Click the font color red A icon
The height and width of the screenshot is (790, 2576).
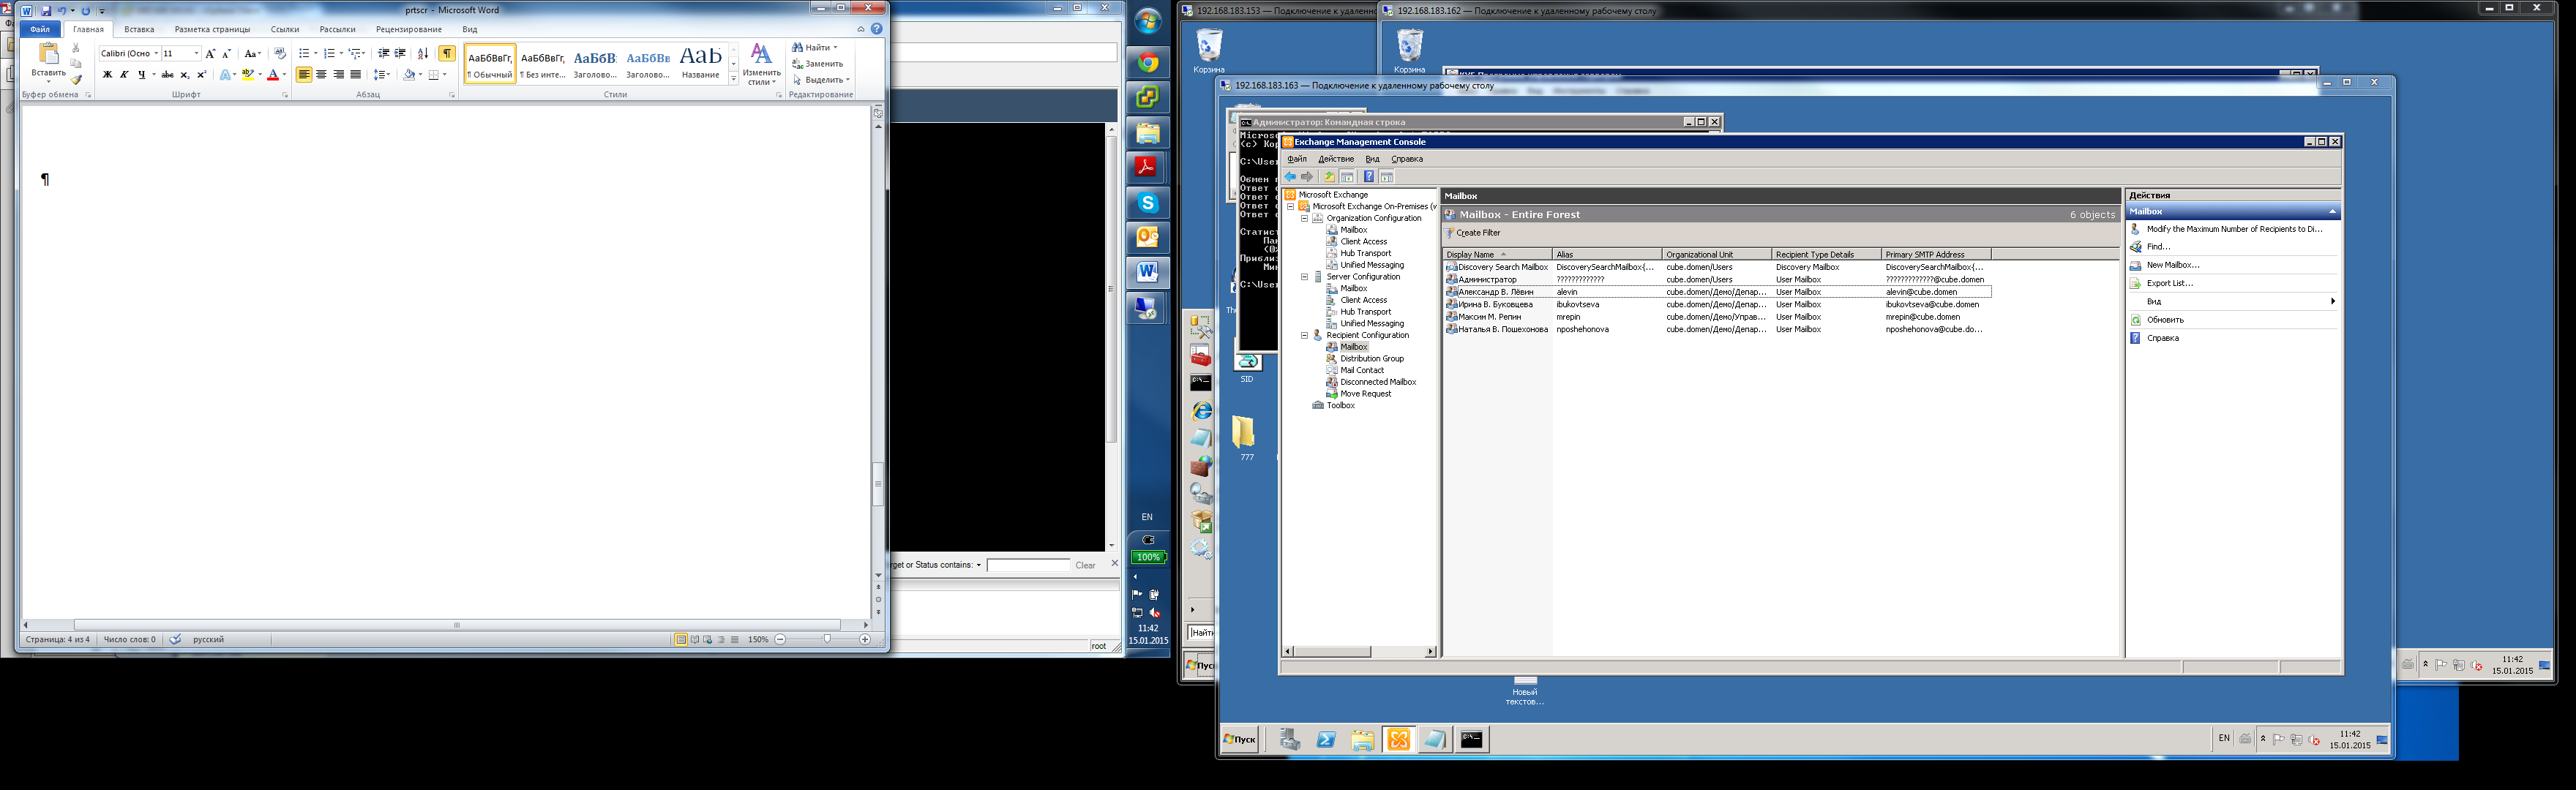[273, 75]
